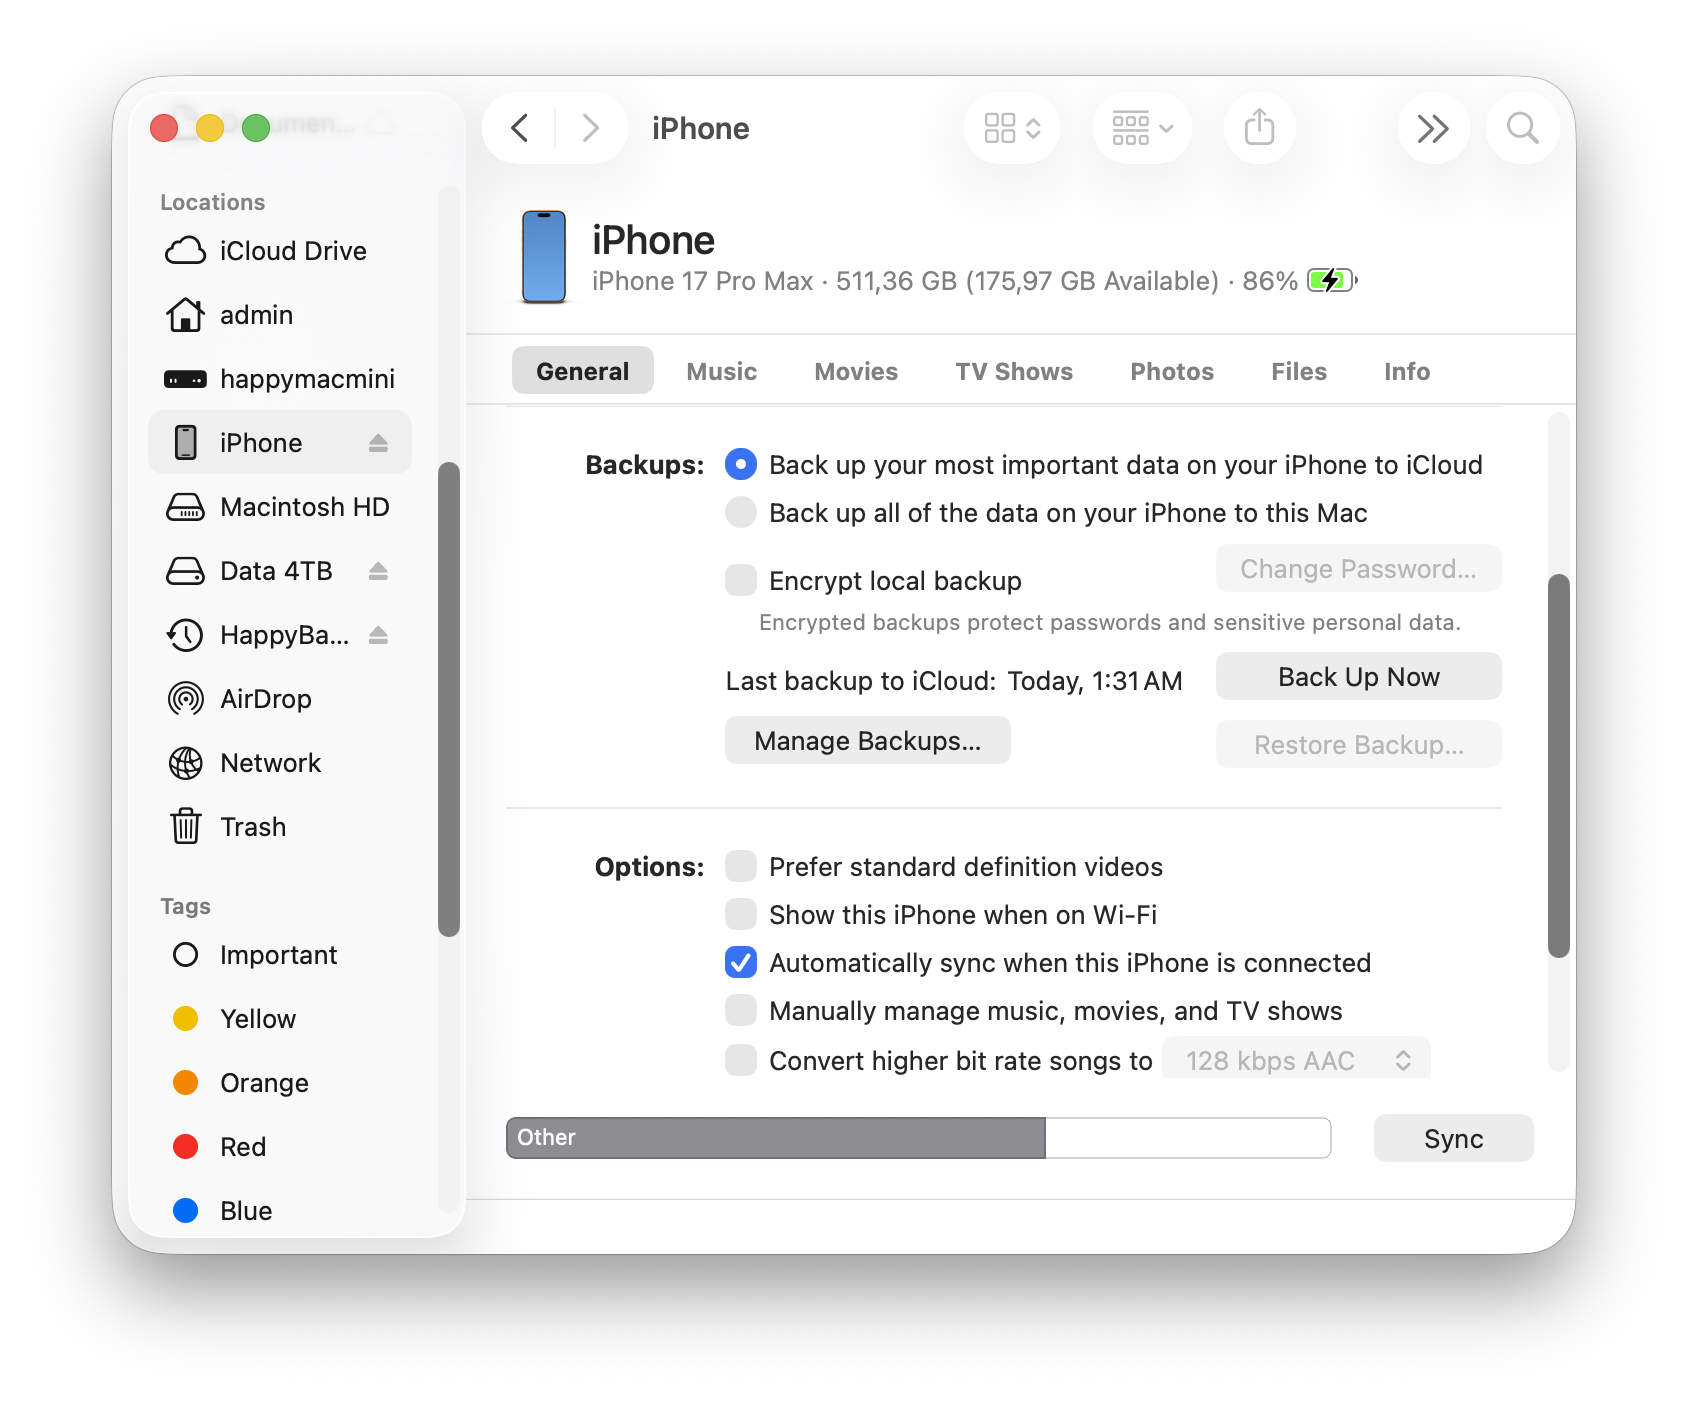1688x1402 pixels.
Task: Select the Red tag
Action: point(185,1147)
